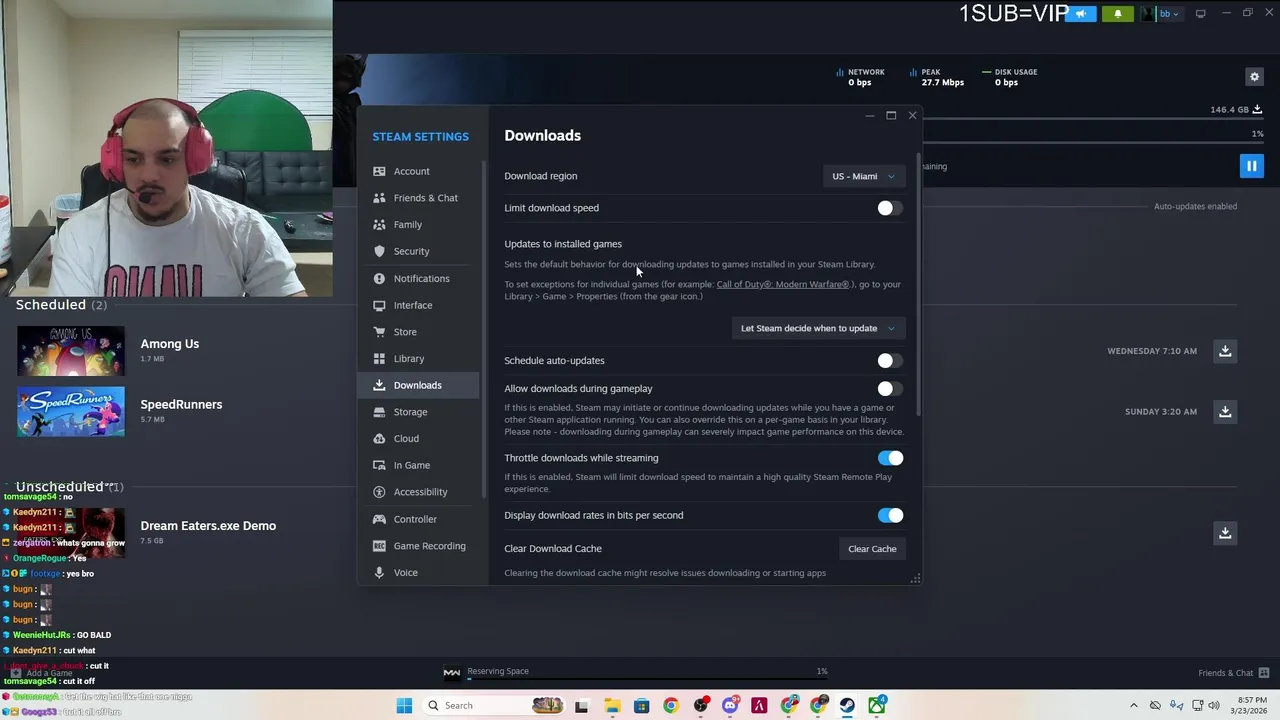Open the Account settings section
This screenshot has width=1280, height=720.
pos(418,171)
